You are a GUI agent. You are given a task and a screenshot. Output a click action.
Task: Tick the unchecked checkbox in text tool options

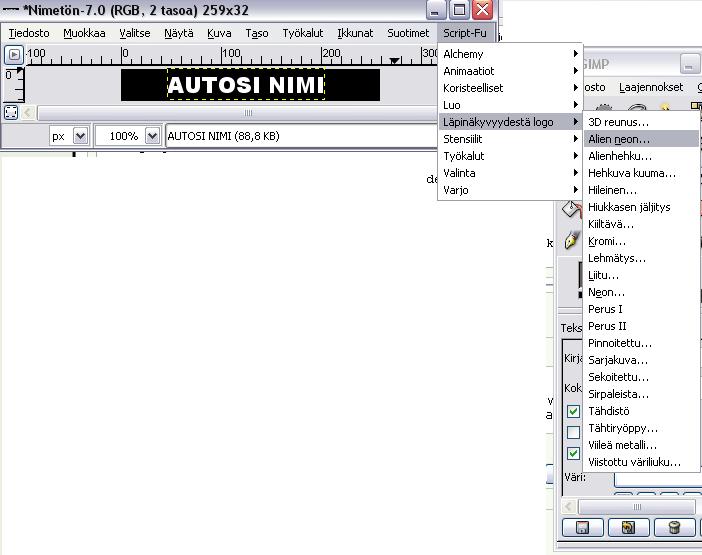click(574, 432)
